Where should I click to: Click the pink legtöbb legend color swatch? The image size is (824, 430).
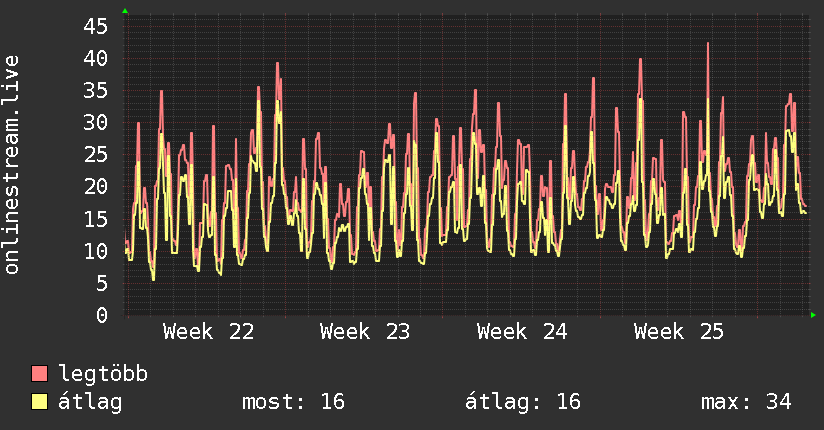(x=39, y=373)
